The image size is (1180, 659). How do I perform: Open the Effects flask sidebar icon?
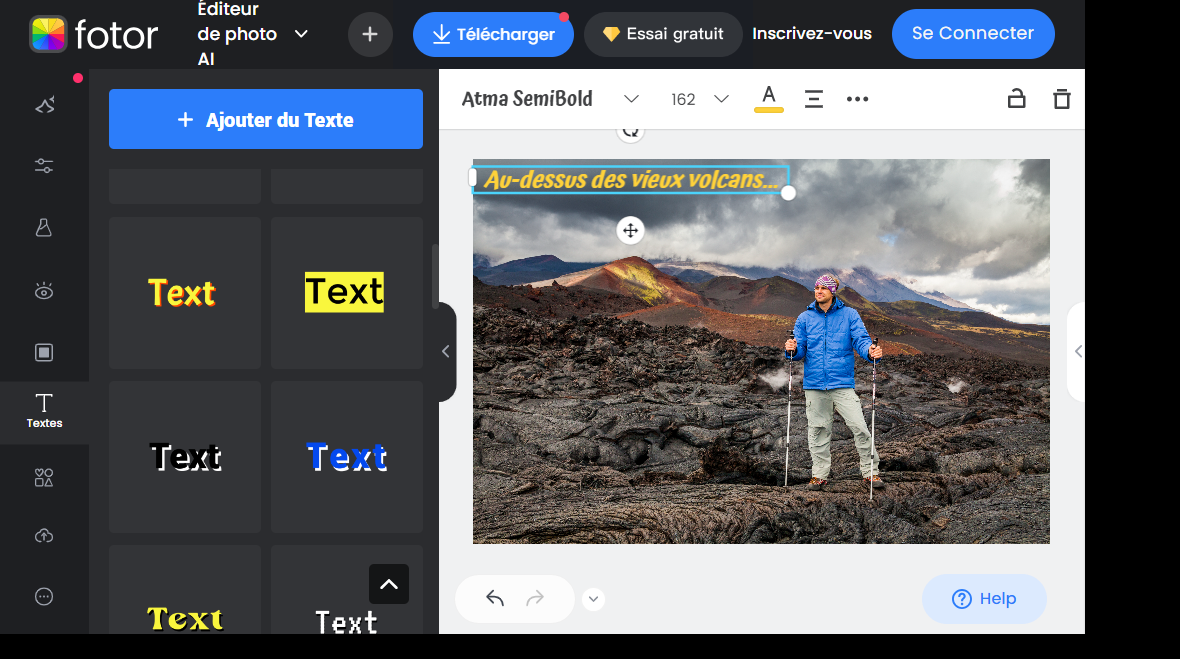pos(44,228)
